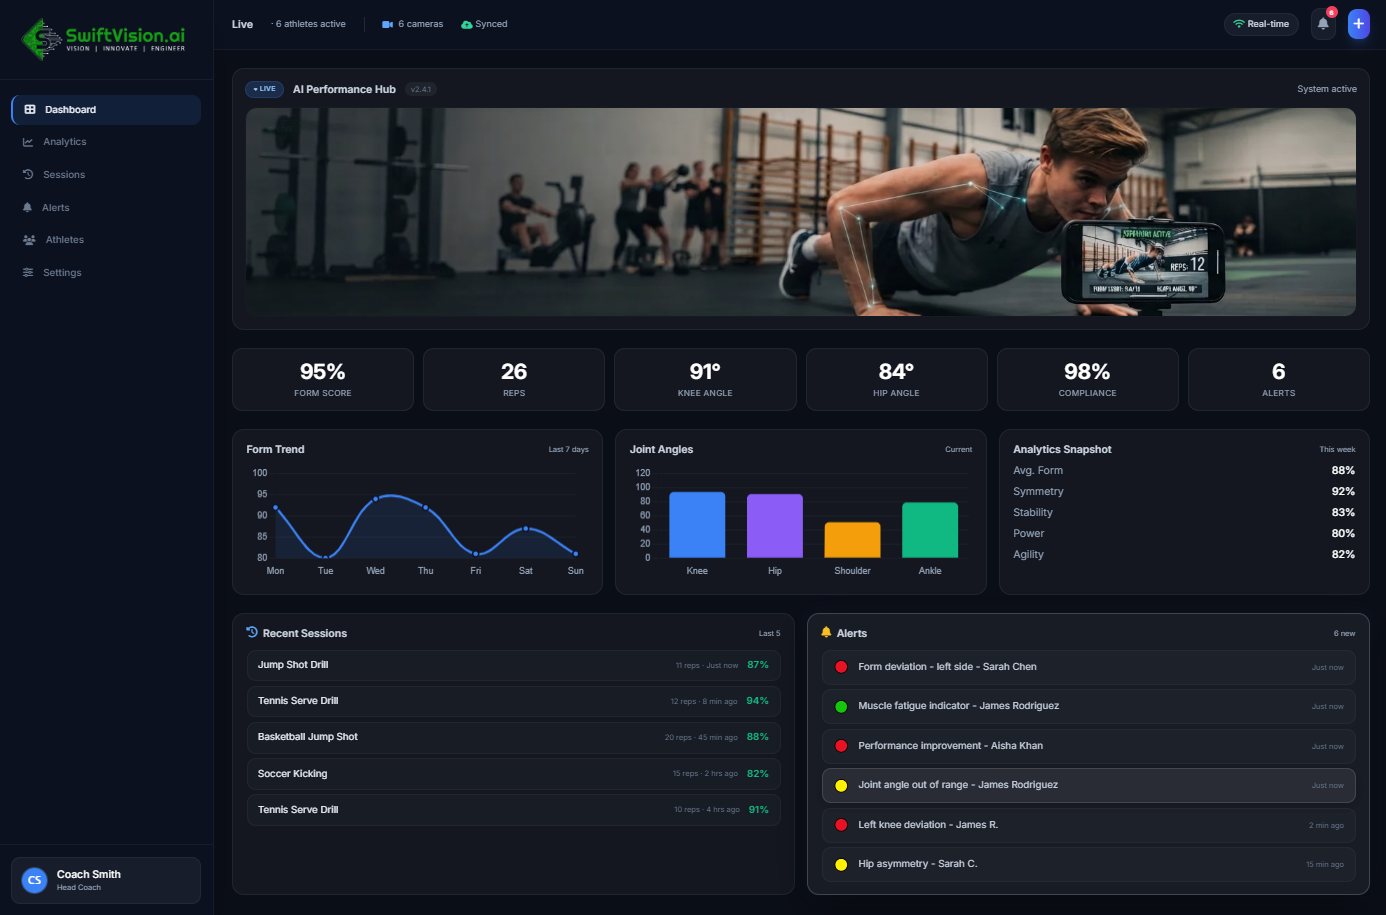The height and width of the screenshot is (915, 1386).
Task: Click the v2.4.1 version tag
Action: (x=421, y=90)
